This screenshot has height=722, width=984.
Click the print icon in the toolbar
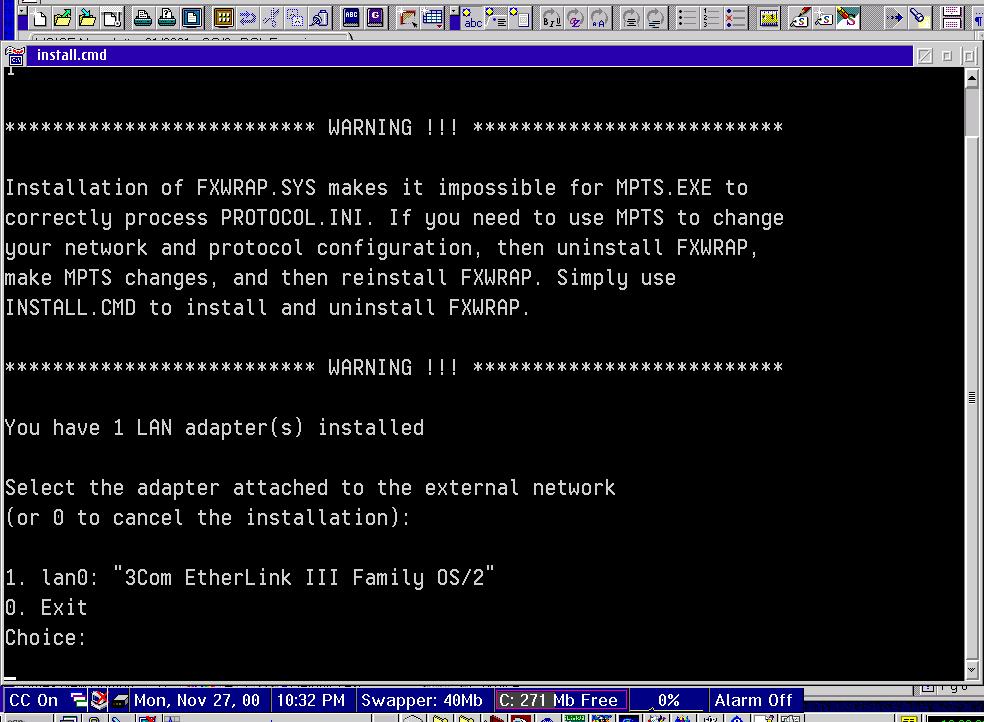click(143, 17)
